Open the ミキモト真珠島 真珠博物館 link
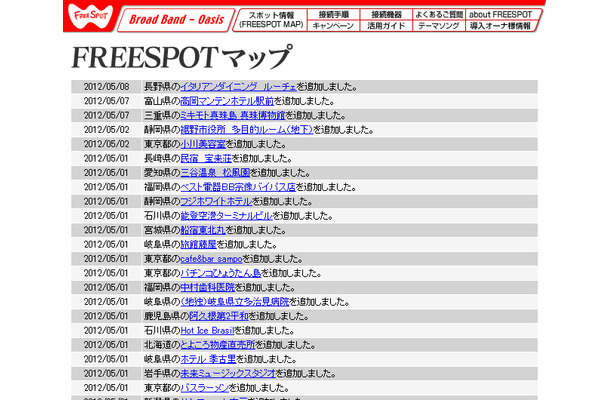This screenshot has height=400, width=610. [233, 115]
